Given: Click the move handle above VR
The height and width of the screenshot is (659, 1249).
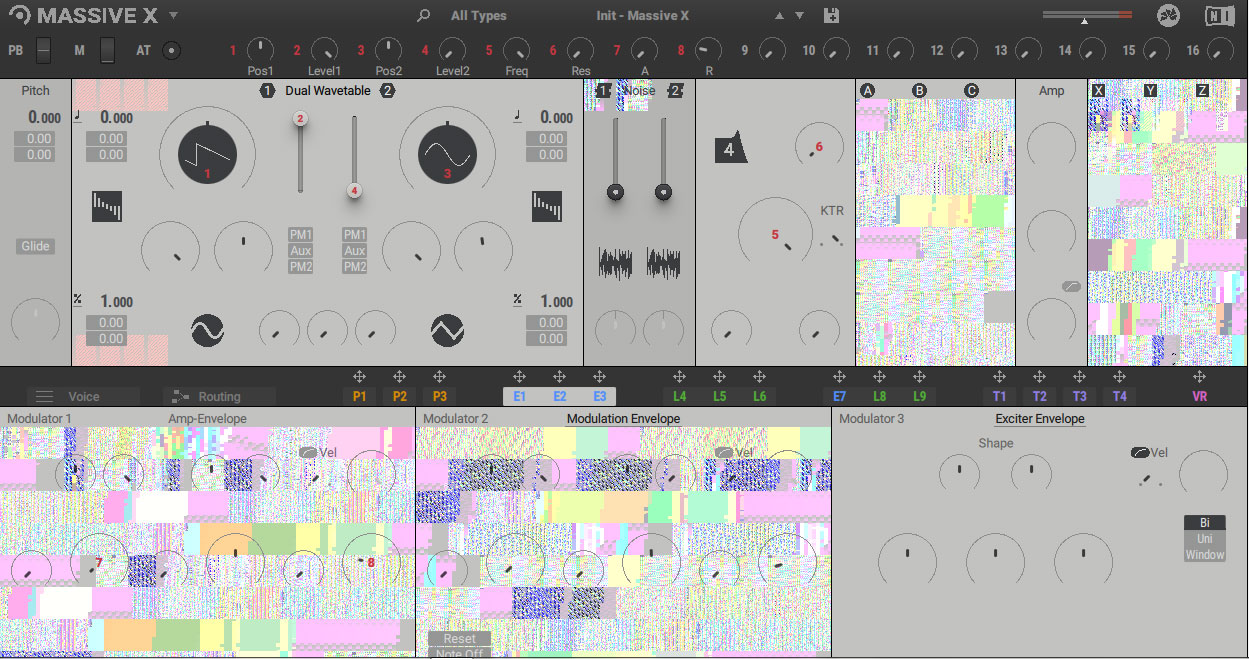Looking at the screenshot, I should click(1199, 377).
